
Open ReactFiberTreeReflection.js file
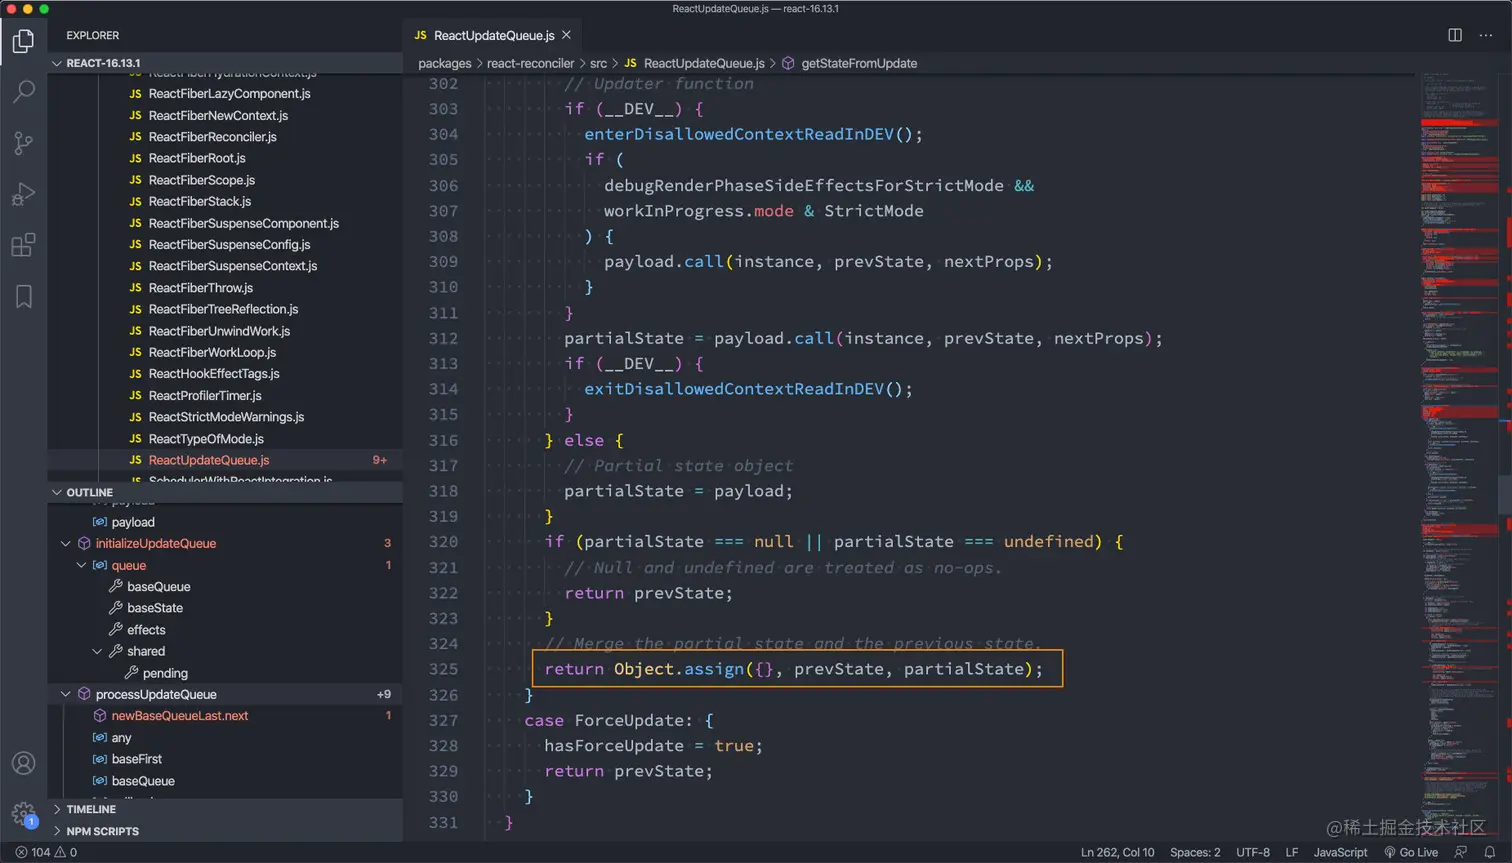point(223,309)
